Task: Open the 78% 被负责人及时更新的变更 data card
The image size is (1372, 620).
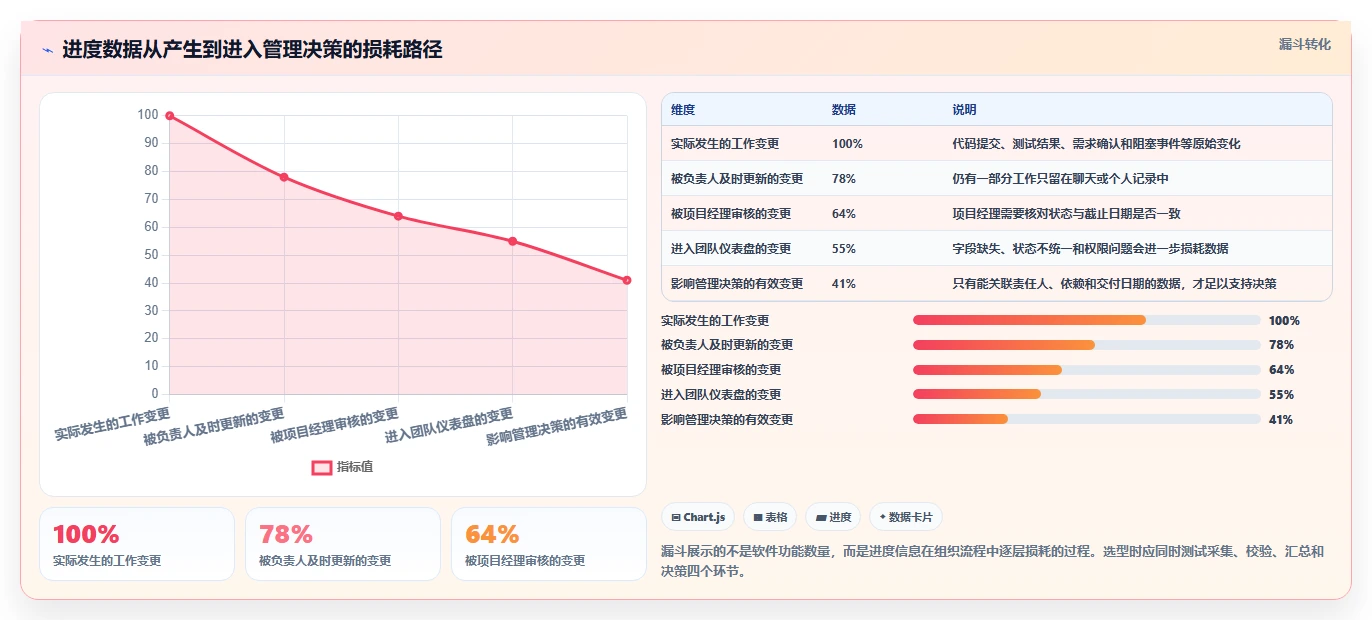Action: [343, 544]
